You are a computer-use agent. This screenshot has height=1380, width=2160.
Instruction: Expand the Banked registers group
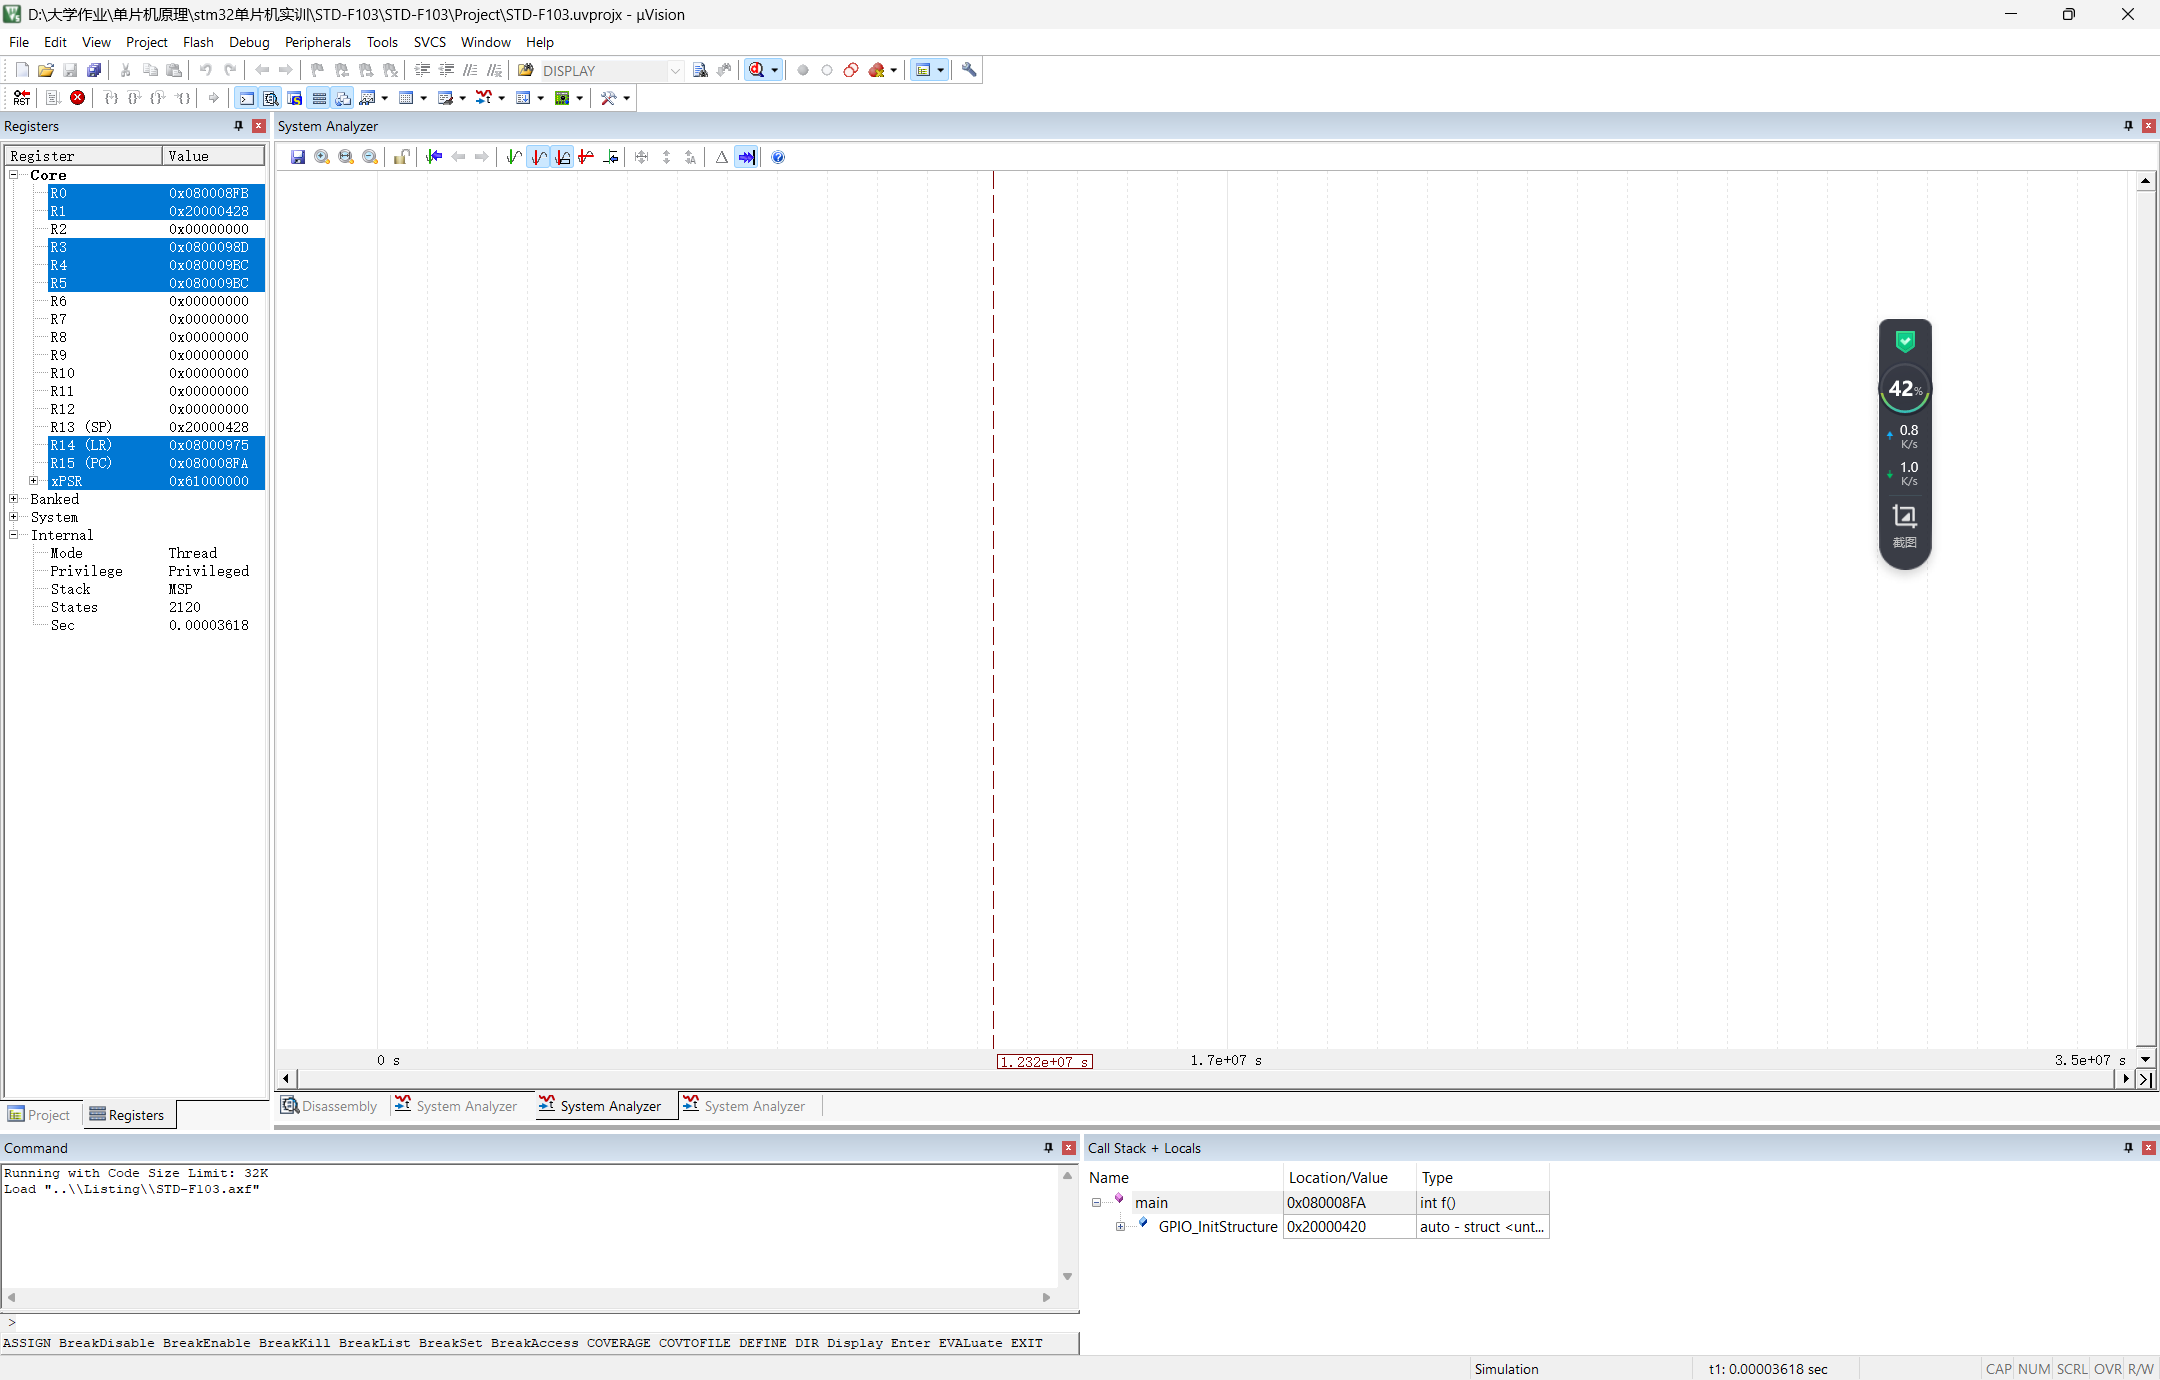(14, 499)
